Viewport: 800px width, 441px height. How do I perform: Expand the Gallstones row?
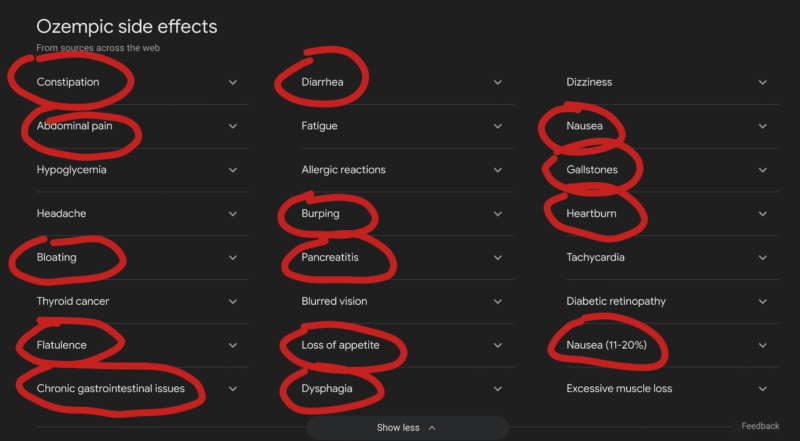pos(762,170)
